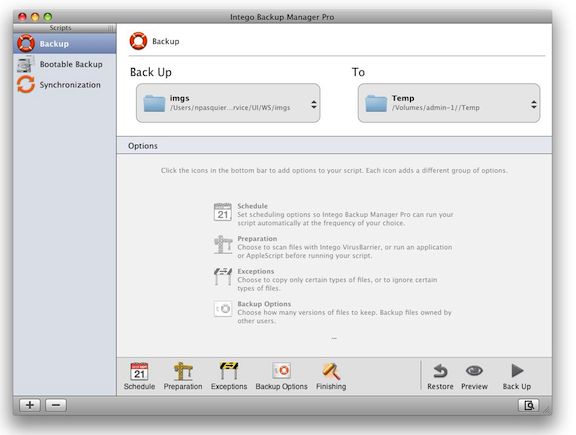Select the Synchronization script
Image resolution: width=576 pixels, height=435 pixels.
pyautogui.click(x=65, y=85)
